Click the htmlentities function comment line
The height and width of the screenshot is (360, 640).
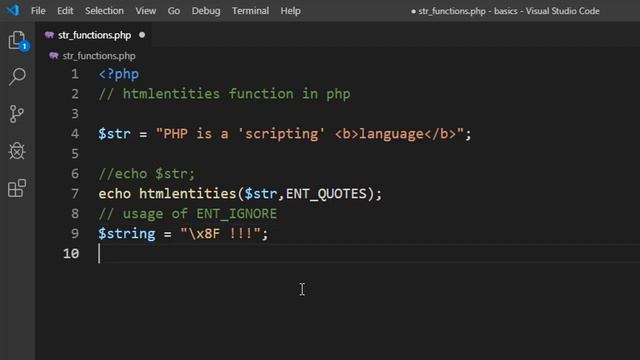coord(224,94)
